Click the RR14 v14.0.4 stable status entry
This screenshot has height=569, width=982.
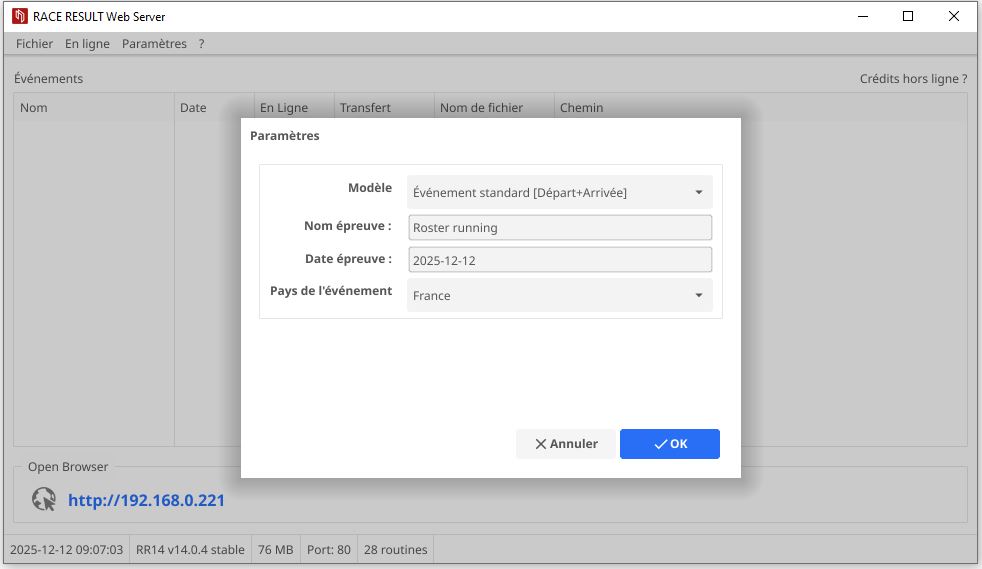pyautogui.click(x=190, y=550)
